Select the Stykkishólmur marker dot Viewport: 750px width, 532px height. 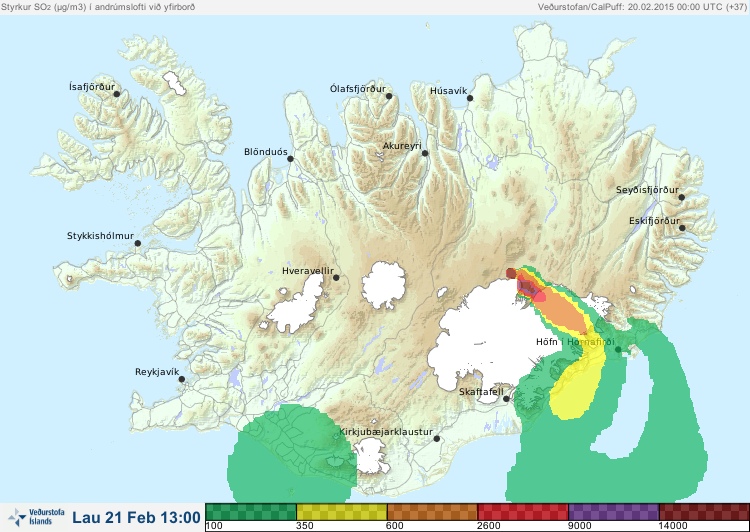(138, 244)
